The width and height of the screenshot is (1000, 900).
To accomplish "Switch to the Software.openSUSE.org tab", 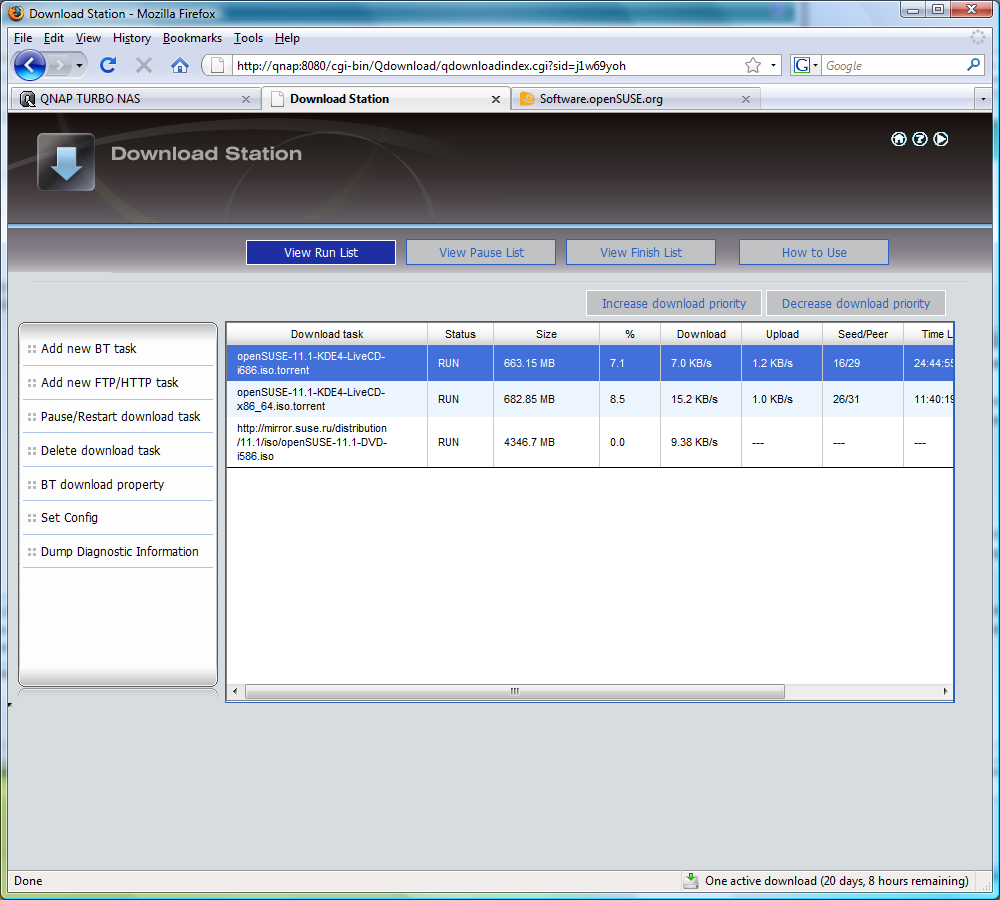I will pos(635,99).
